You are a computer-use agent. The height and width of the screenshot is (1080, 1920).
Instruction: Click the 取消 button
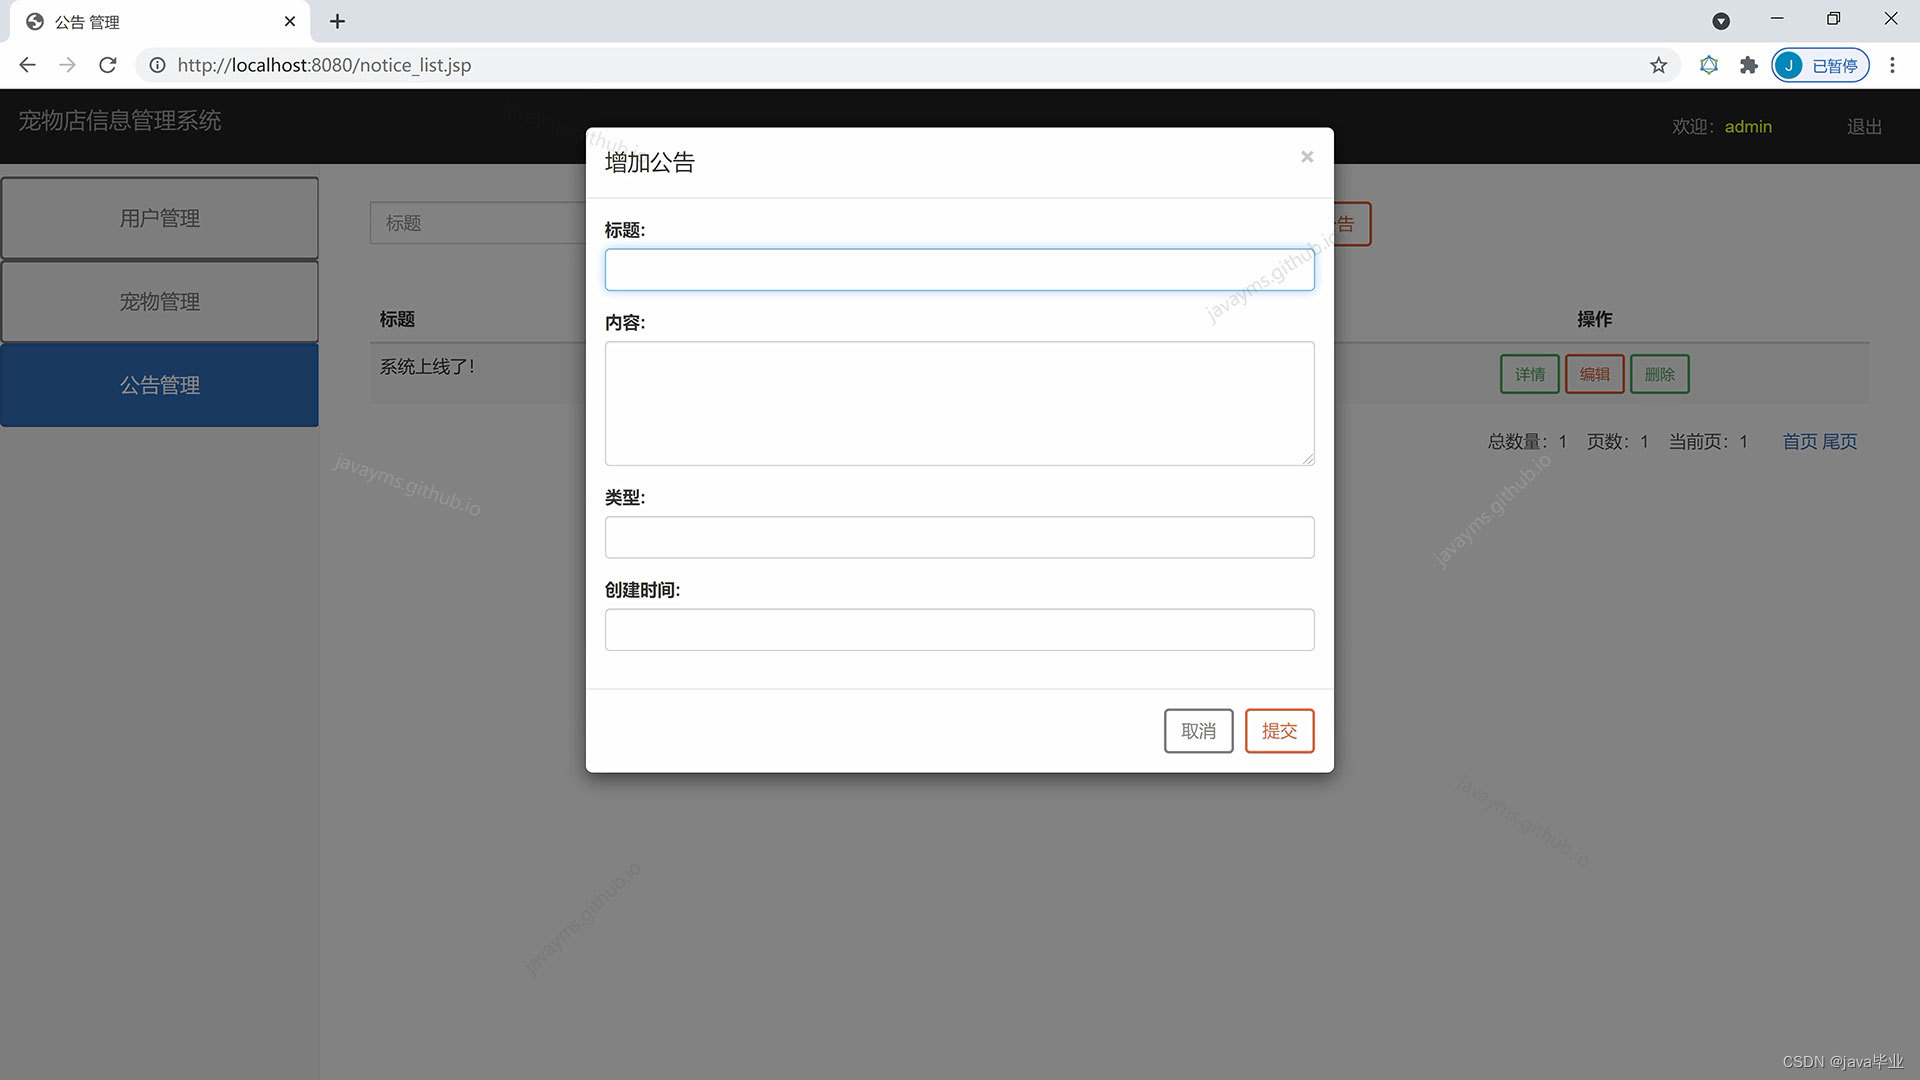[x=1198, y=731]
